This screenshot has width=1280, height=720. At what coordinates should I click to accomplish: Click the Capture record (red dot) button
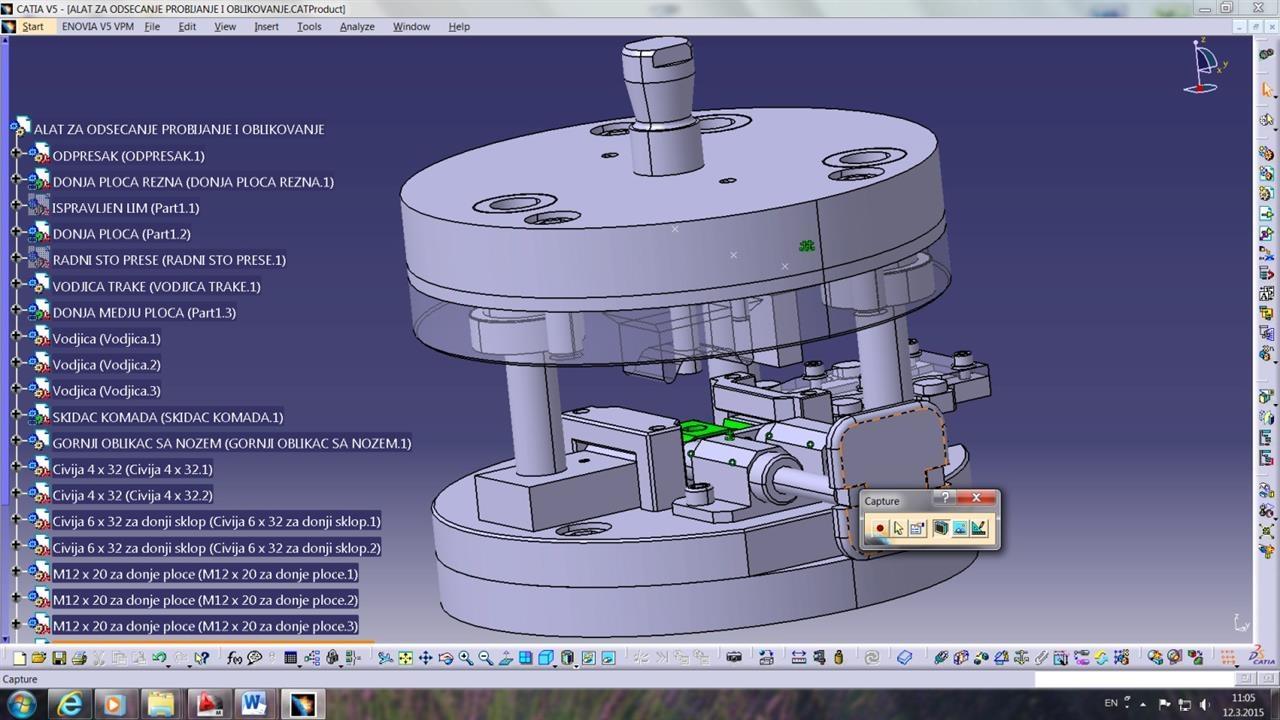coord(880,528)
